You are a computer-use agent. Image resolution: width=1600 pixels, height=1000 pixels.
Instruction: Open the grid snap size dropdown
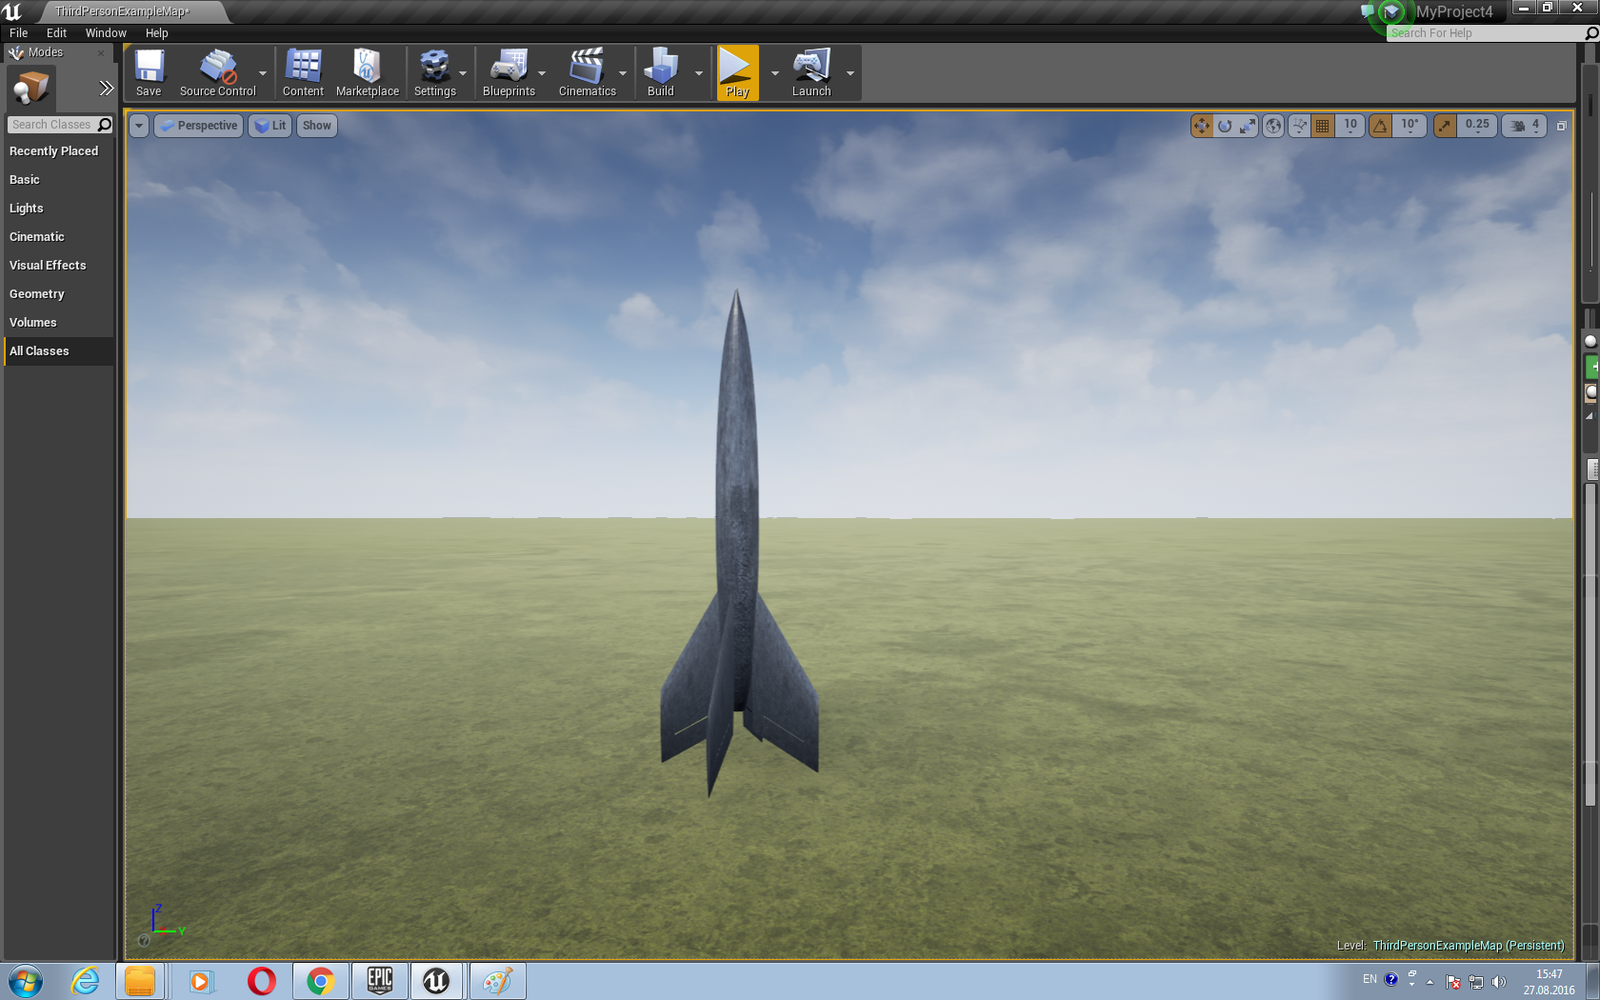coord(1350,126)
